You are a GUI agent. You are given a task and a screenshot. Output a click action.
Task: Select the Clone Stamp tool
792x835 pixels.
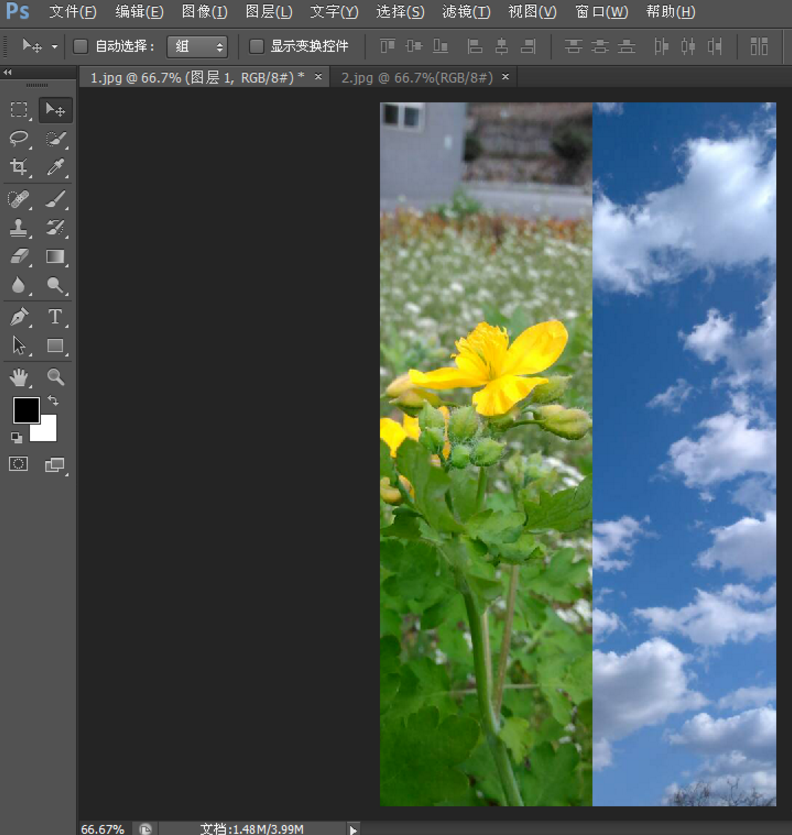[19, 228]
